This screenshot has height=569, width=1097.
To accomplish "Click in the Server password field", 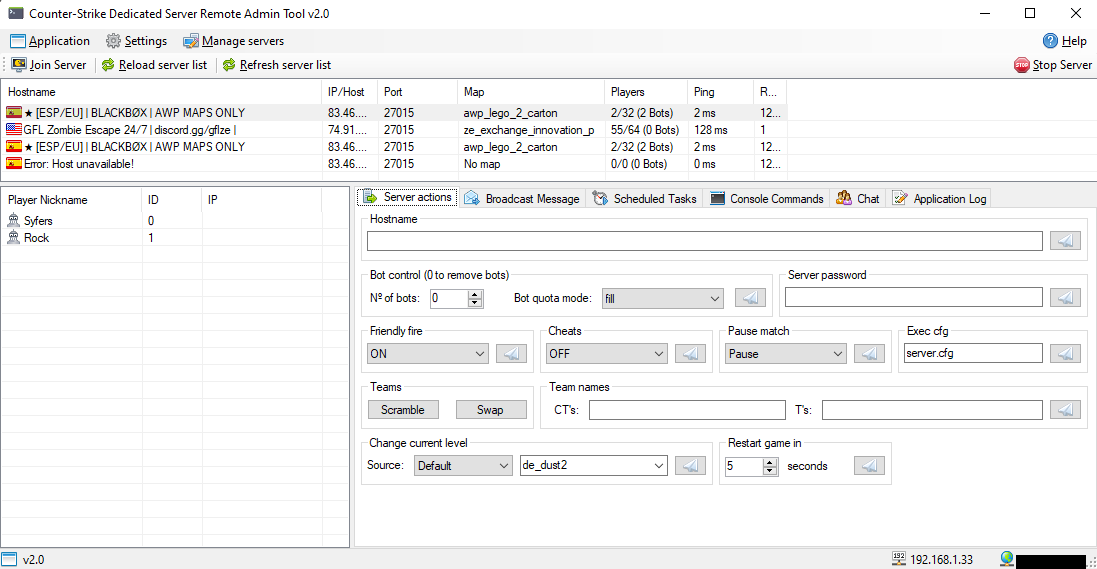I will (x=914, y=297).
